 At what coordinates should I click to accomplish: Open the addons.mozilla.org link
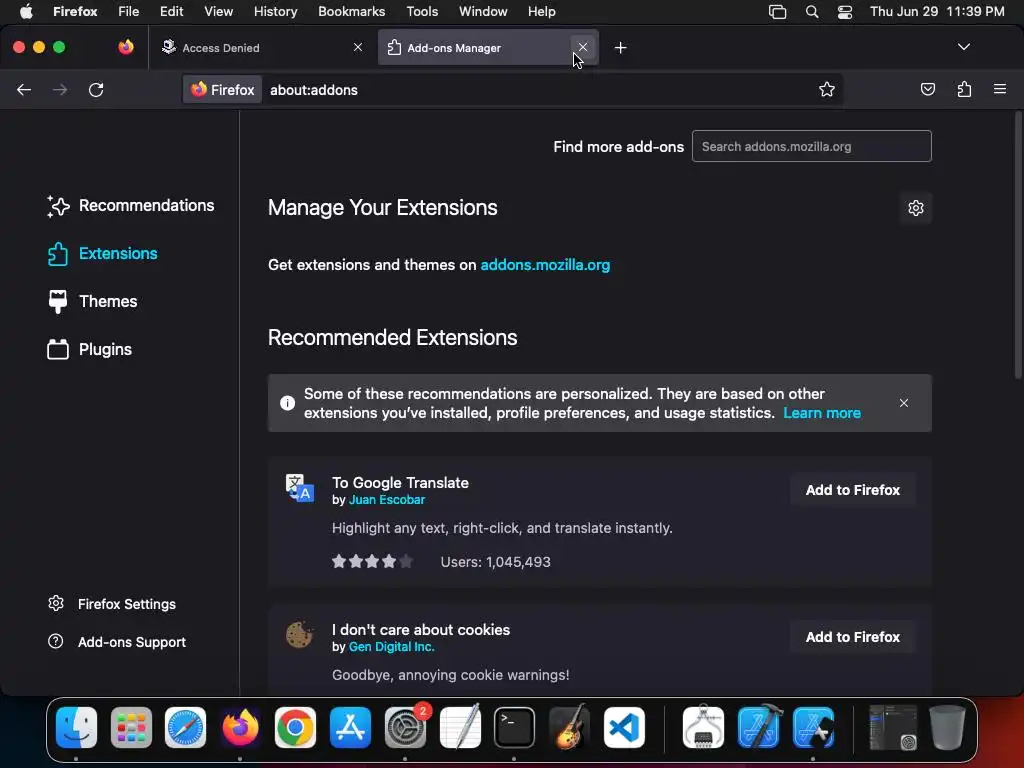(545, 264)
